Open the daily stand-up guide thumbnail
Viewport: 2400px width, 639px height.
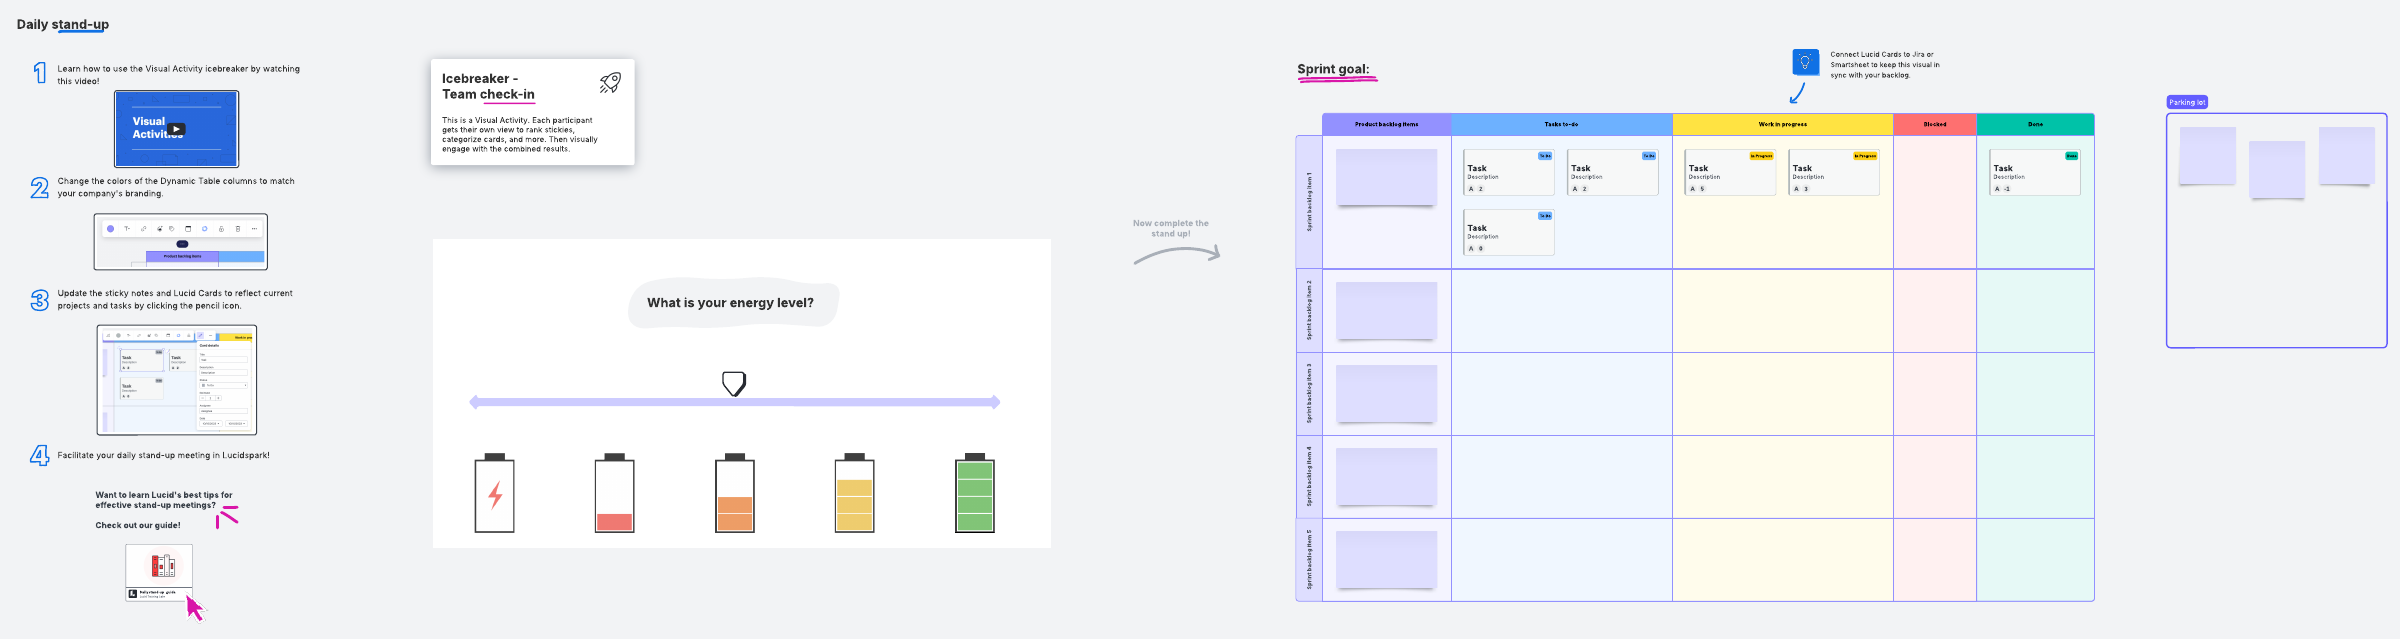pyautogui.click(x=159, y=571)
